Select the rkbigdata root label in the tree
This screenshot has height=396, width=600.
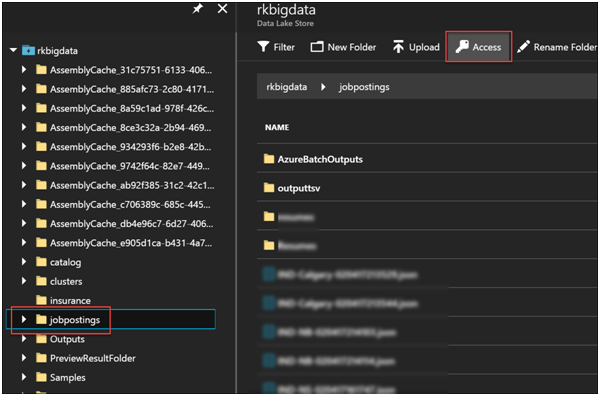[57, 51]
